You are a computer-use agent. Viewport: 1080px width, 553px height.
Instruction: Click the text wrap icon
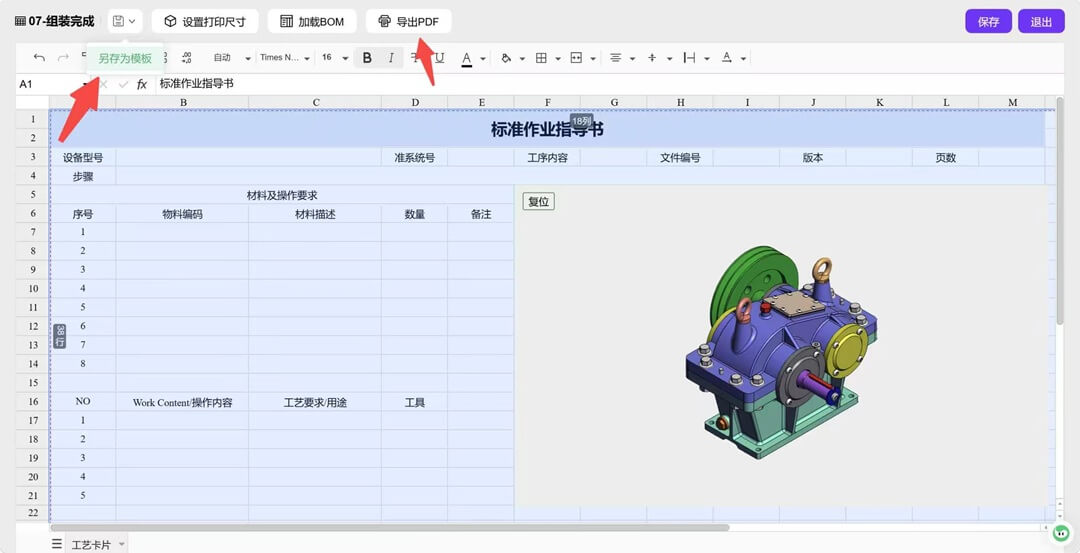point(689,58)
